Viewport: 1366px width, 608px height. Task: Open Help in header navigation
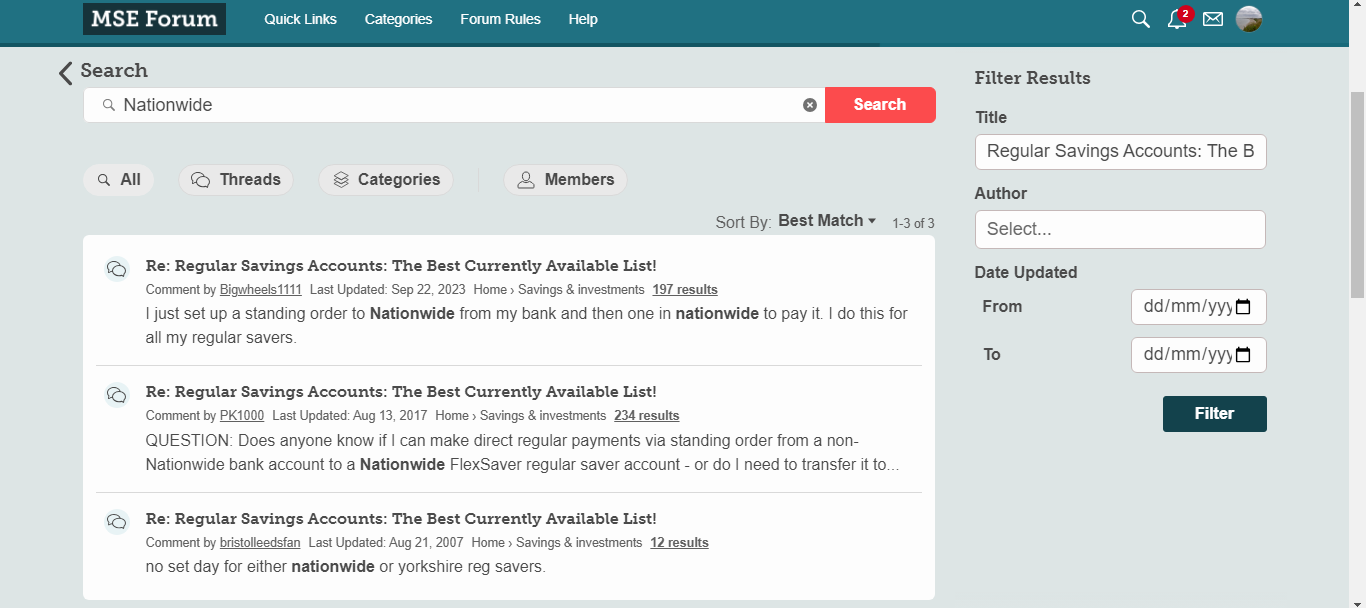click(583, 19)
